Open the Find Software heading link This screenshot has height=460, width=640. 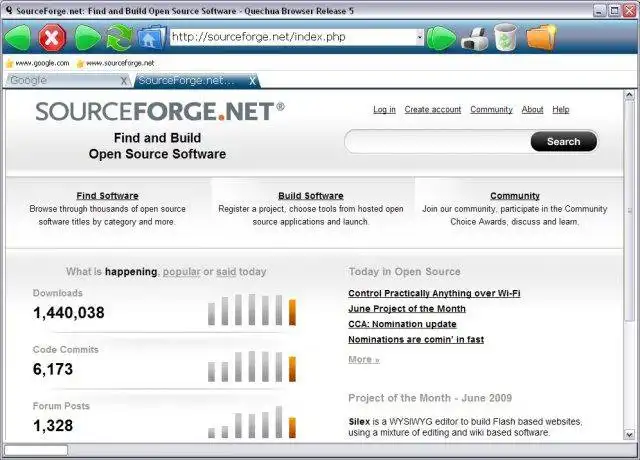(107, 196)
